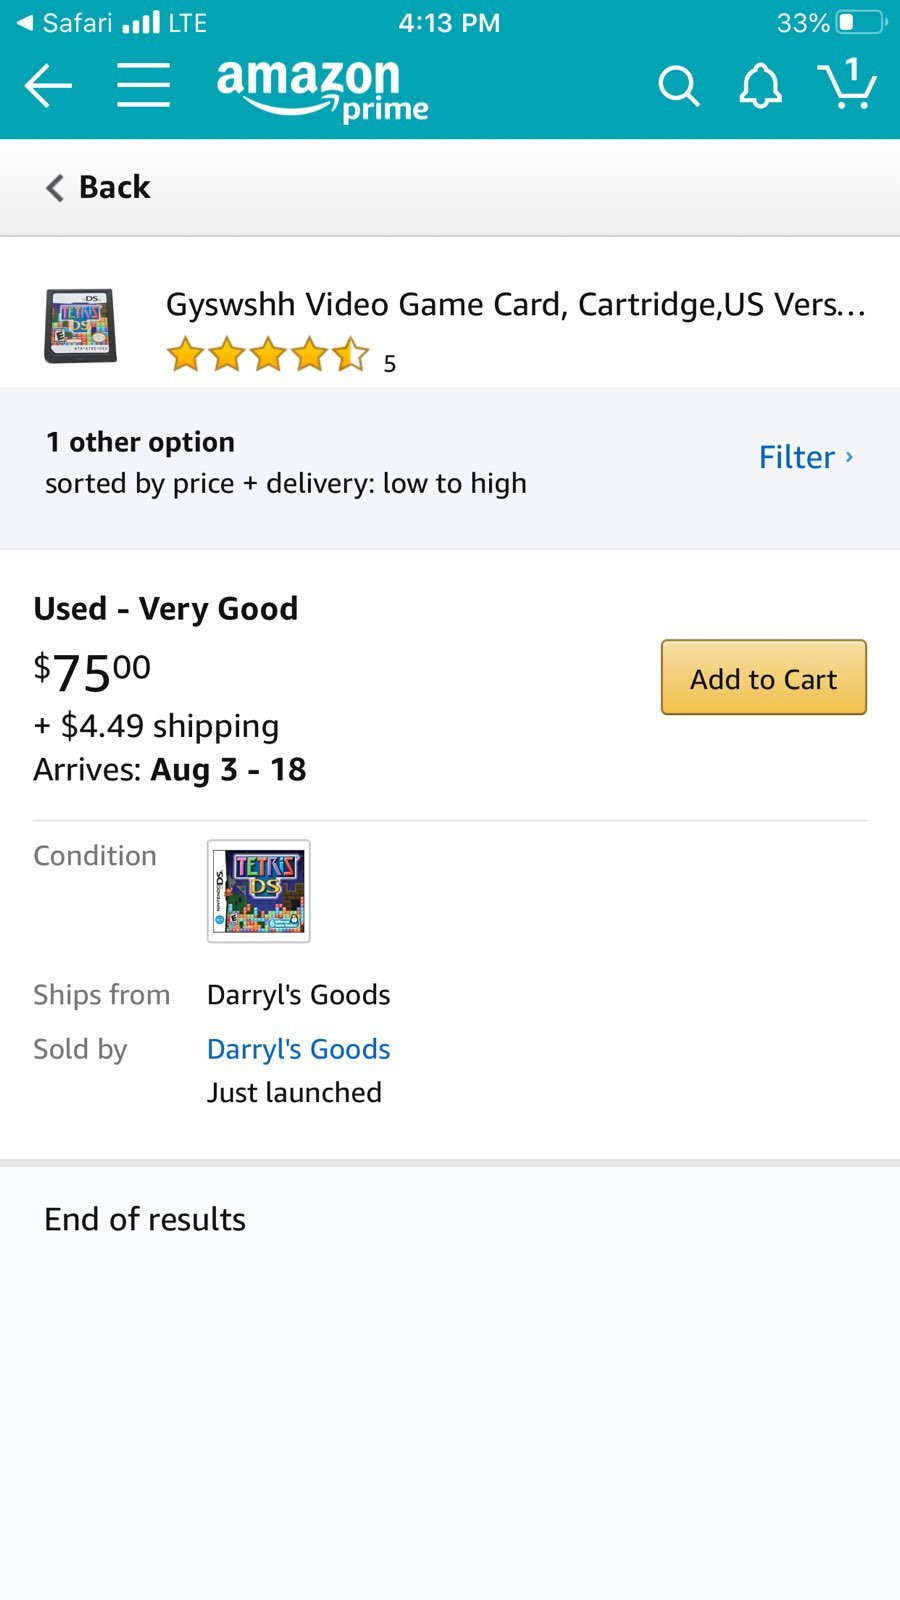Image resolution: width=900 pixels, height=1600 pixels.
Task: Open the hamburger menu
Action: [143, 85]
